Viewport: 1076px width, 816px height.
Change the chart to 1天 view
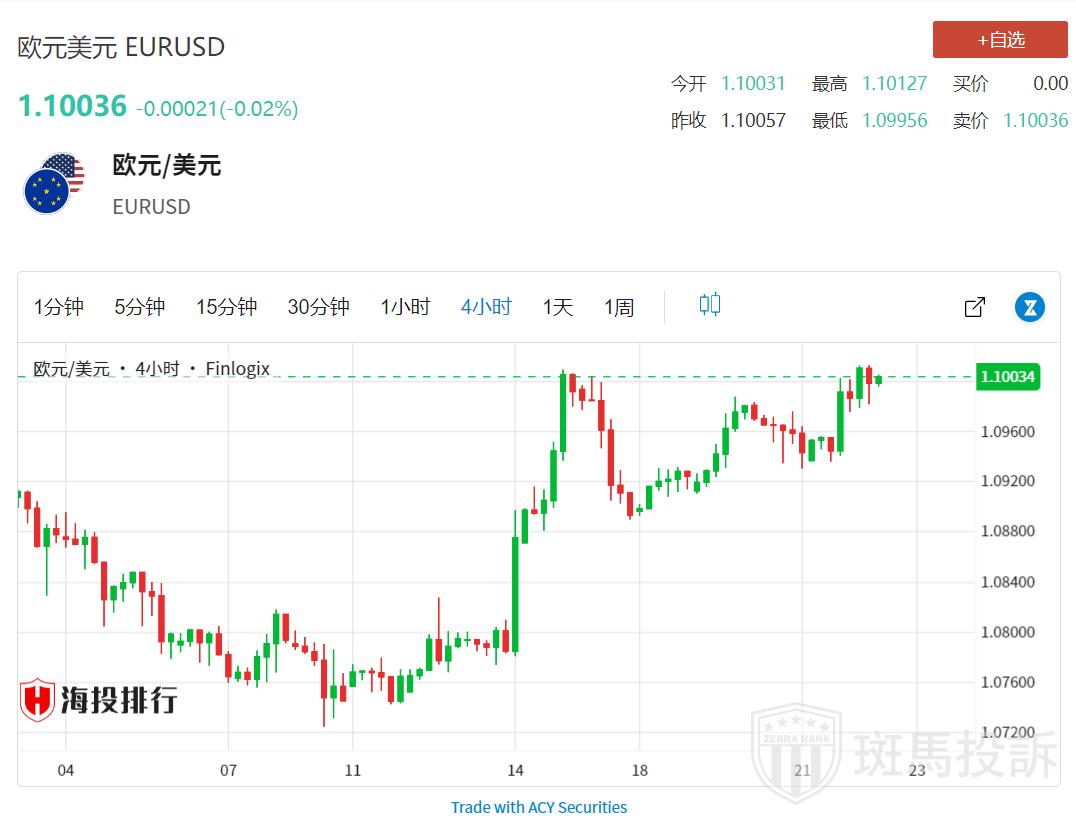pyautogui.click(x=557, y=307)
